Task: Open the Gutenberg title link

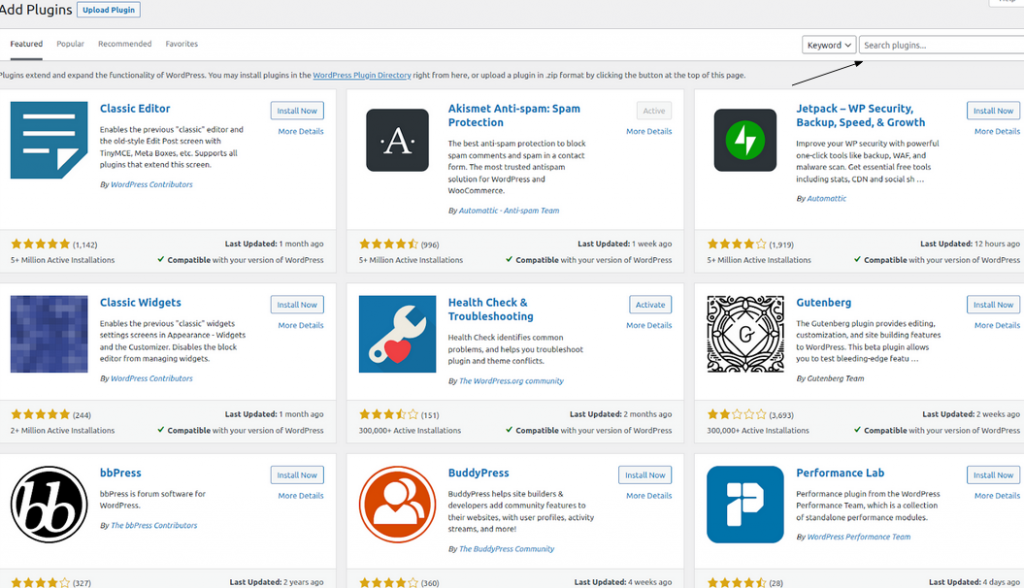Action: (x=824, y=302)
